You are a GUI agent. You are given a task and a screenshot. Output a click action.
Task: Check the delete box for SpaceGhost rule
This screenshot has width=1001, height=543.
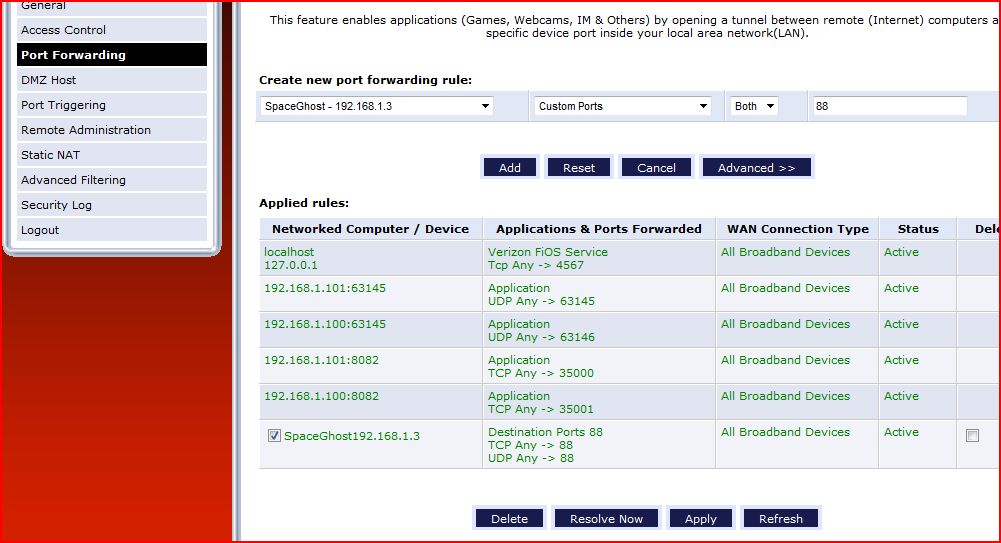click(x=972, y=436)
